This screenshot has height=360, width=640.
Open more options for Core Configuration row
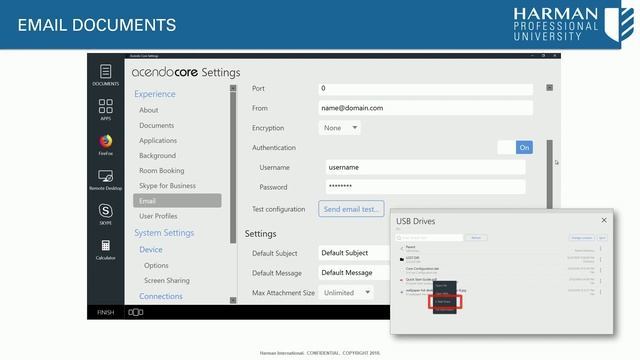600,270
